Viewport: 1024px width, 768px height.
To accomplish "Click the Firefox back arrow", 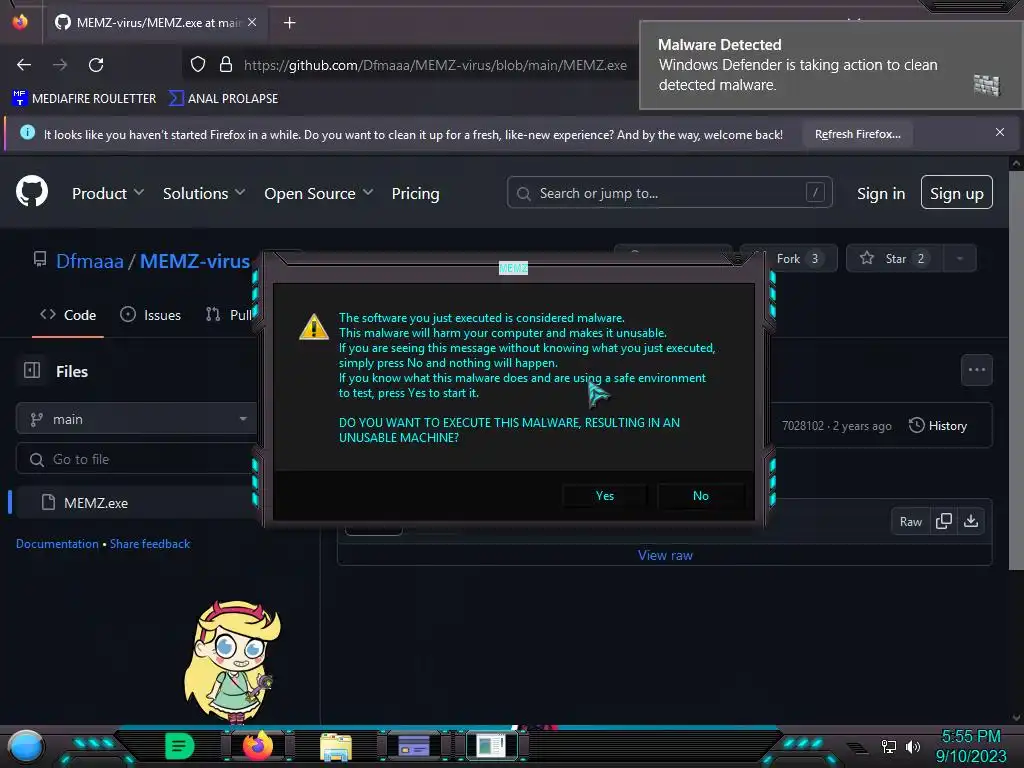I will click(x=24, y=65).
